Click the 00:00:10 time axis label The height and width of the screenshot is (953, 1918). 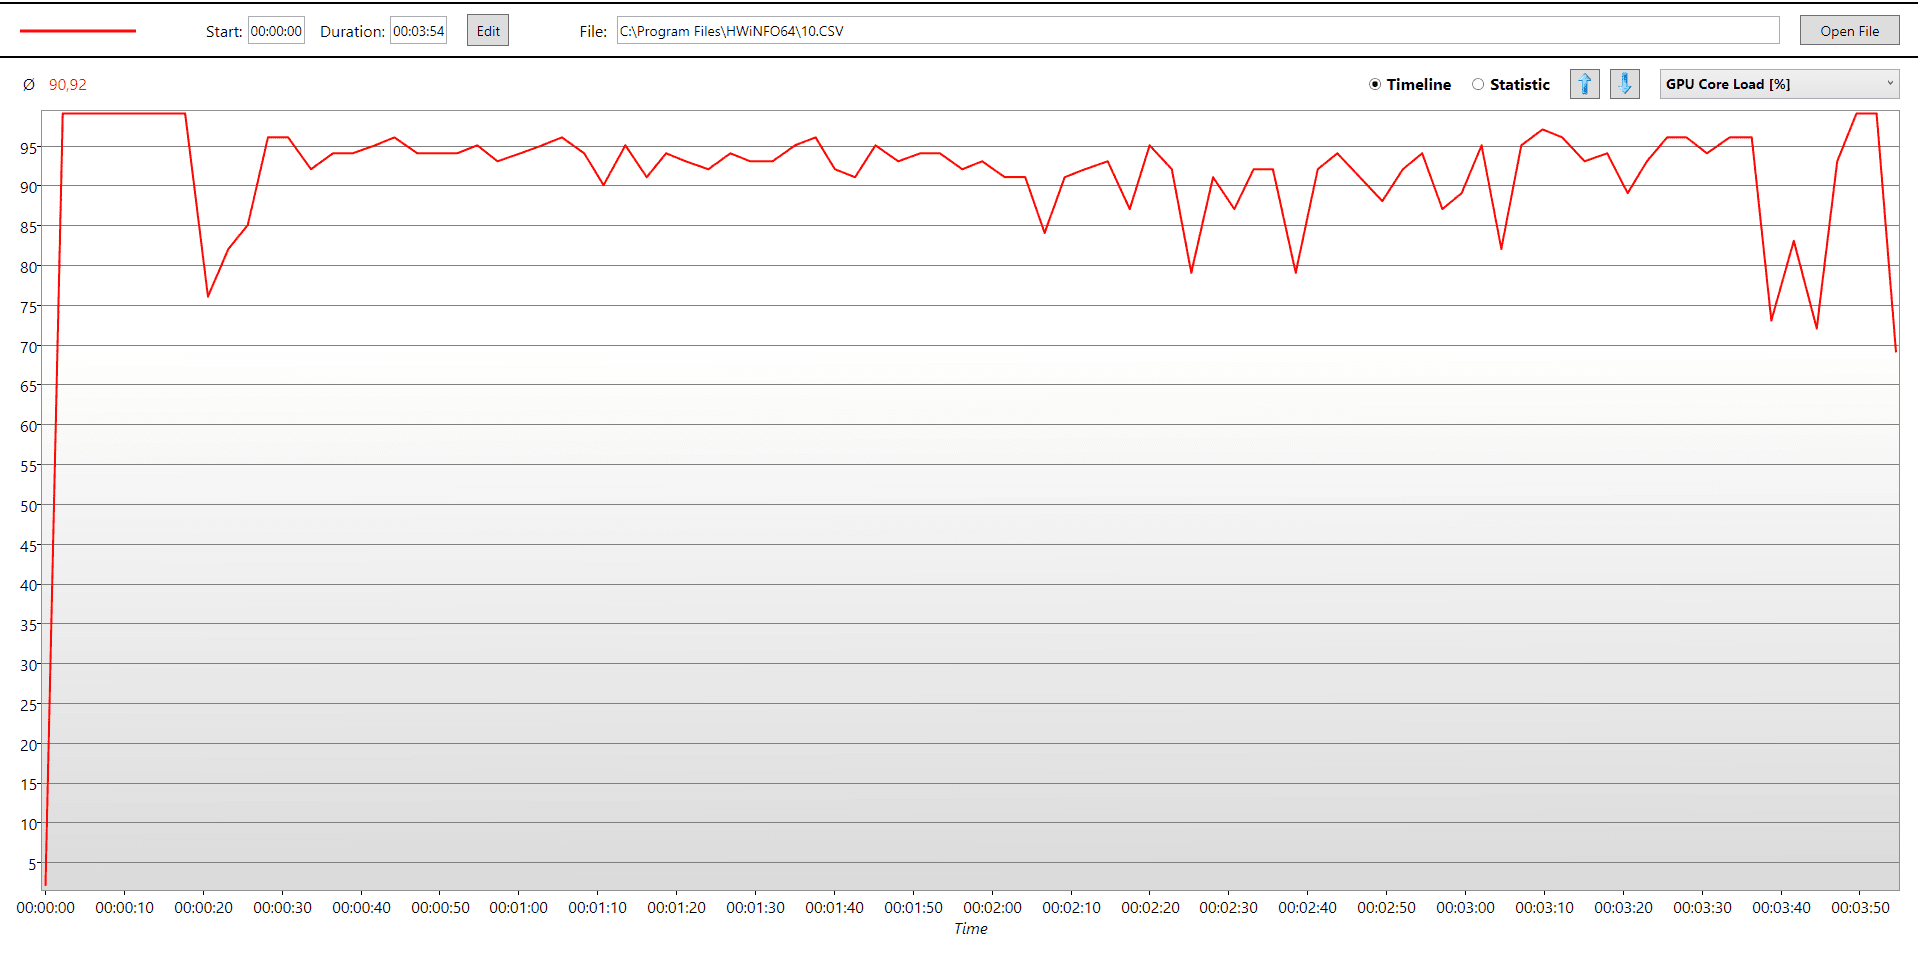[125, 908]
